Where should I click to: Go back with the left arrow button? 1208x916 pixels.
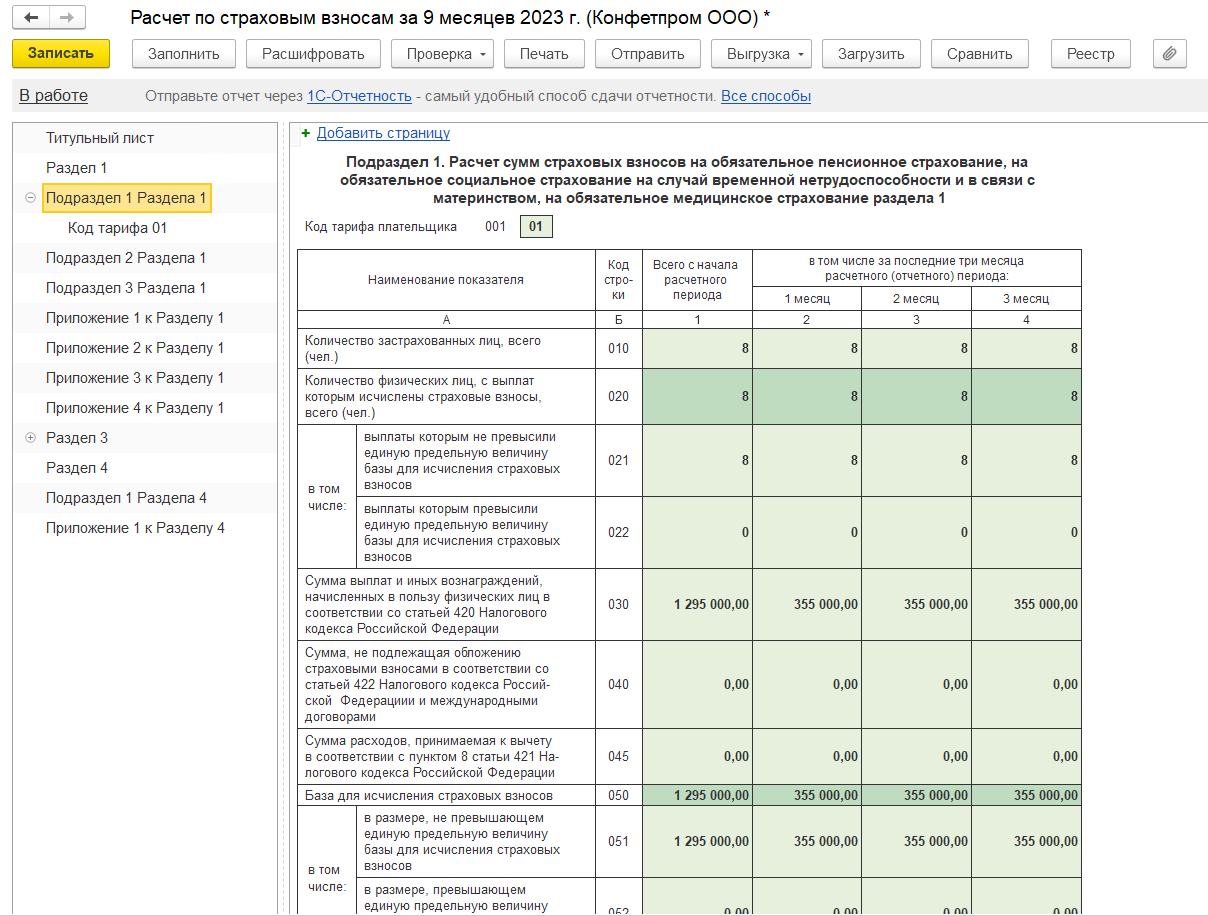(x=31, y=18)
